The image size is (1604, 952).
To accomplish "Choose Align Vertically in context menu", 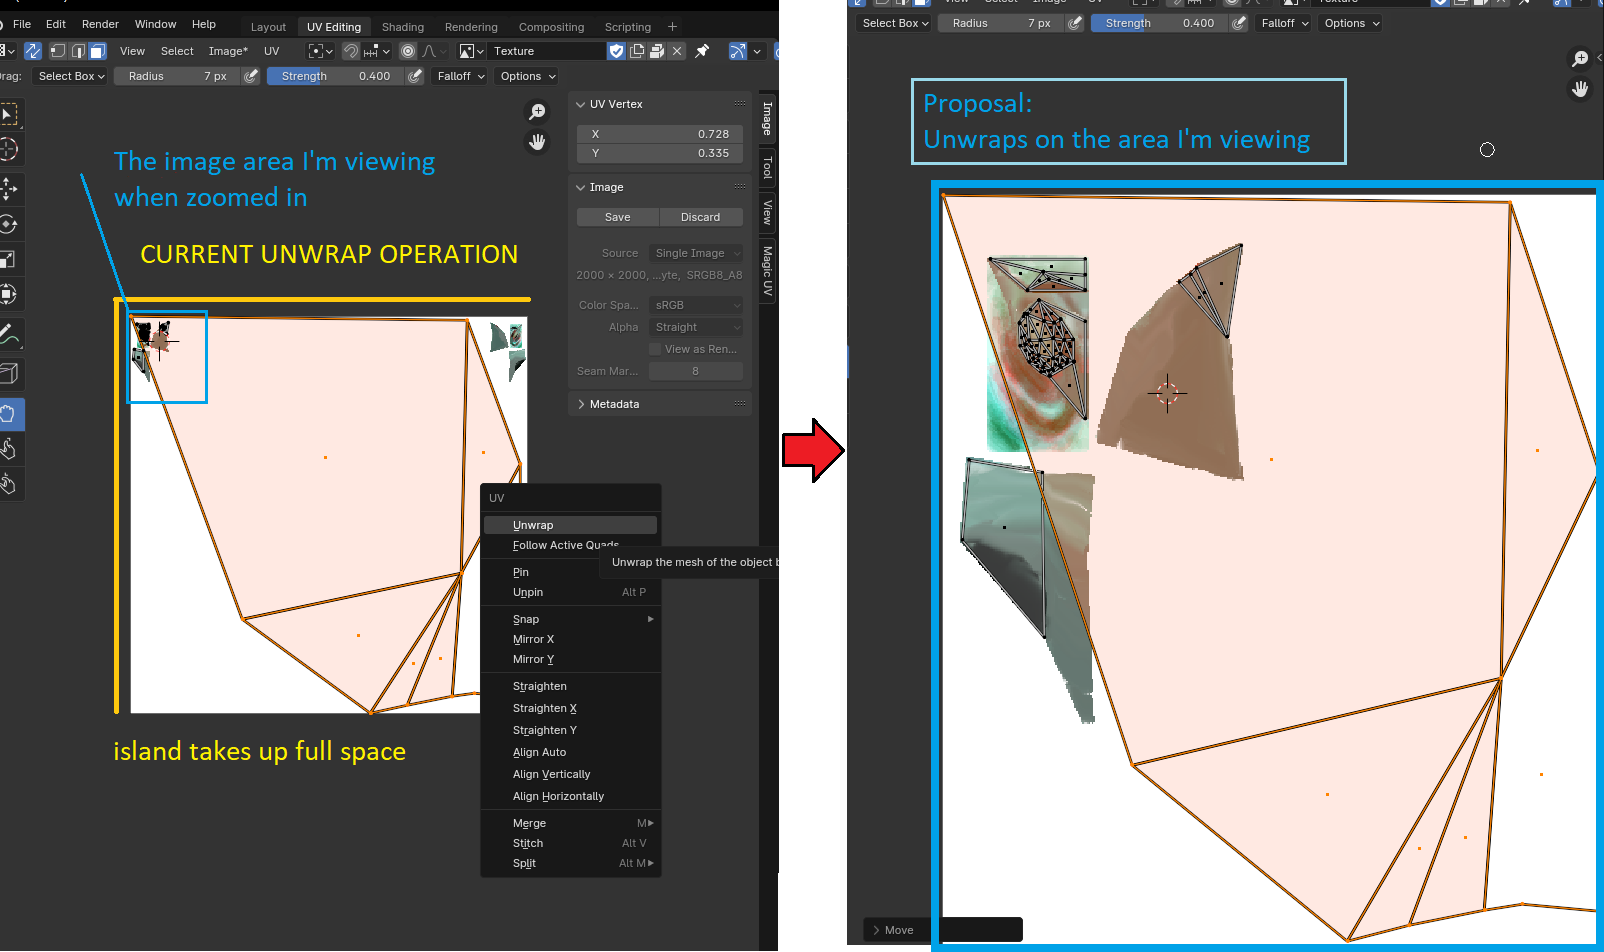I will [570, 774].
